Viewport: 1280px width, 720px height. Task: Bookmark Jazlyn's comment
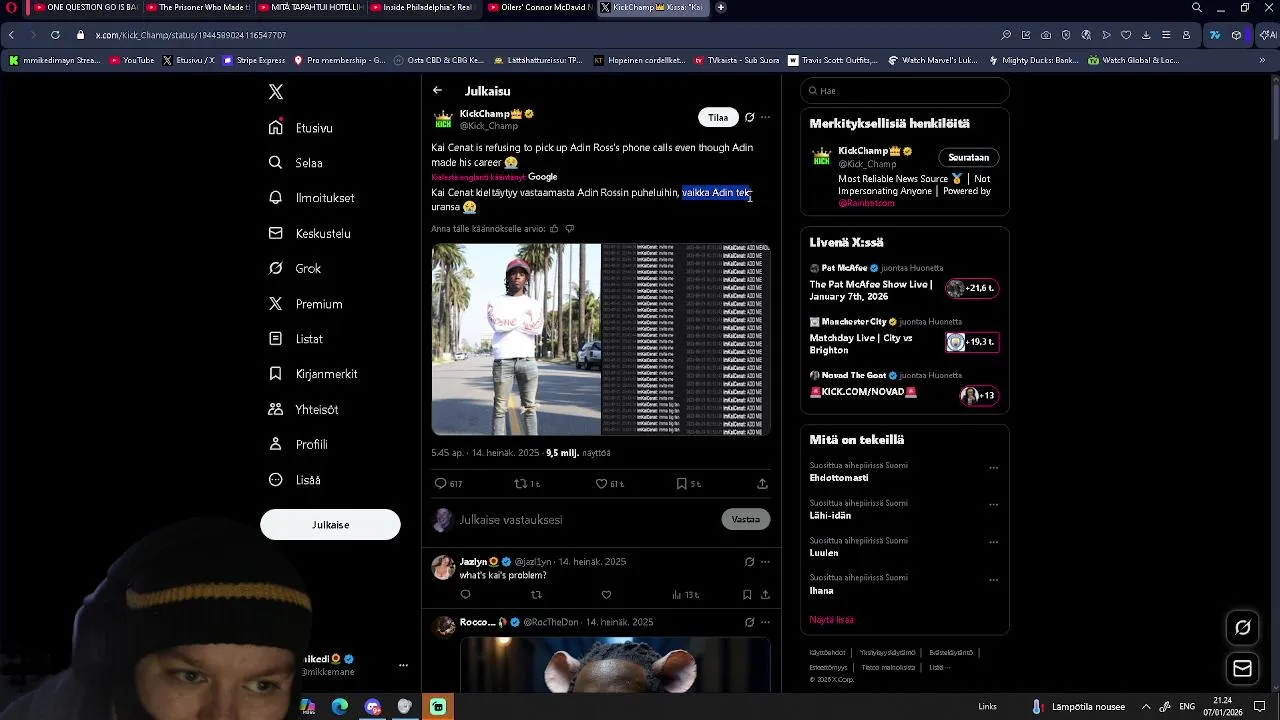(x=747, y=595)
